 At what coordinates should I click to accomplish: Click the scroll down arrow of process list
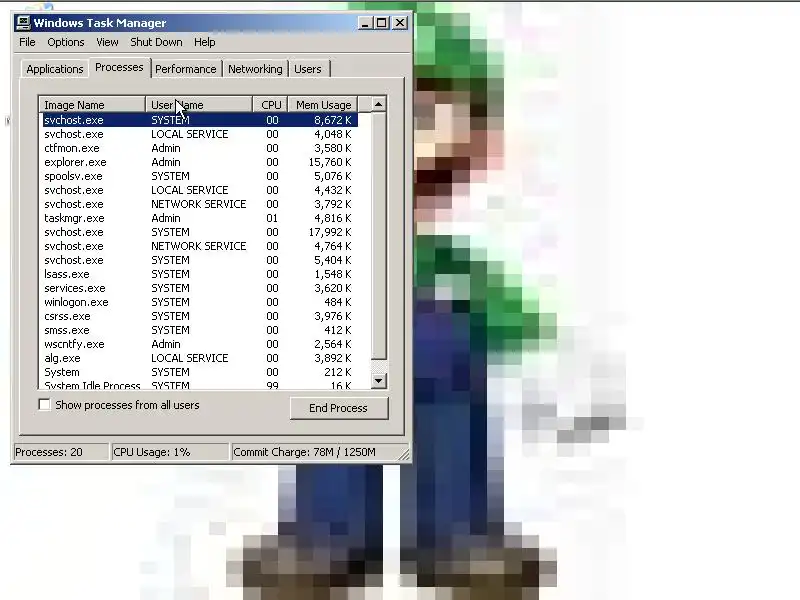(x=379, y=381)
